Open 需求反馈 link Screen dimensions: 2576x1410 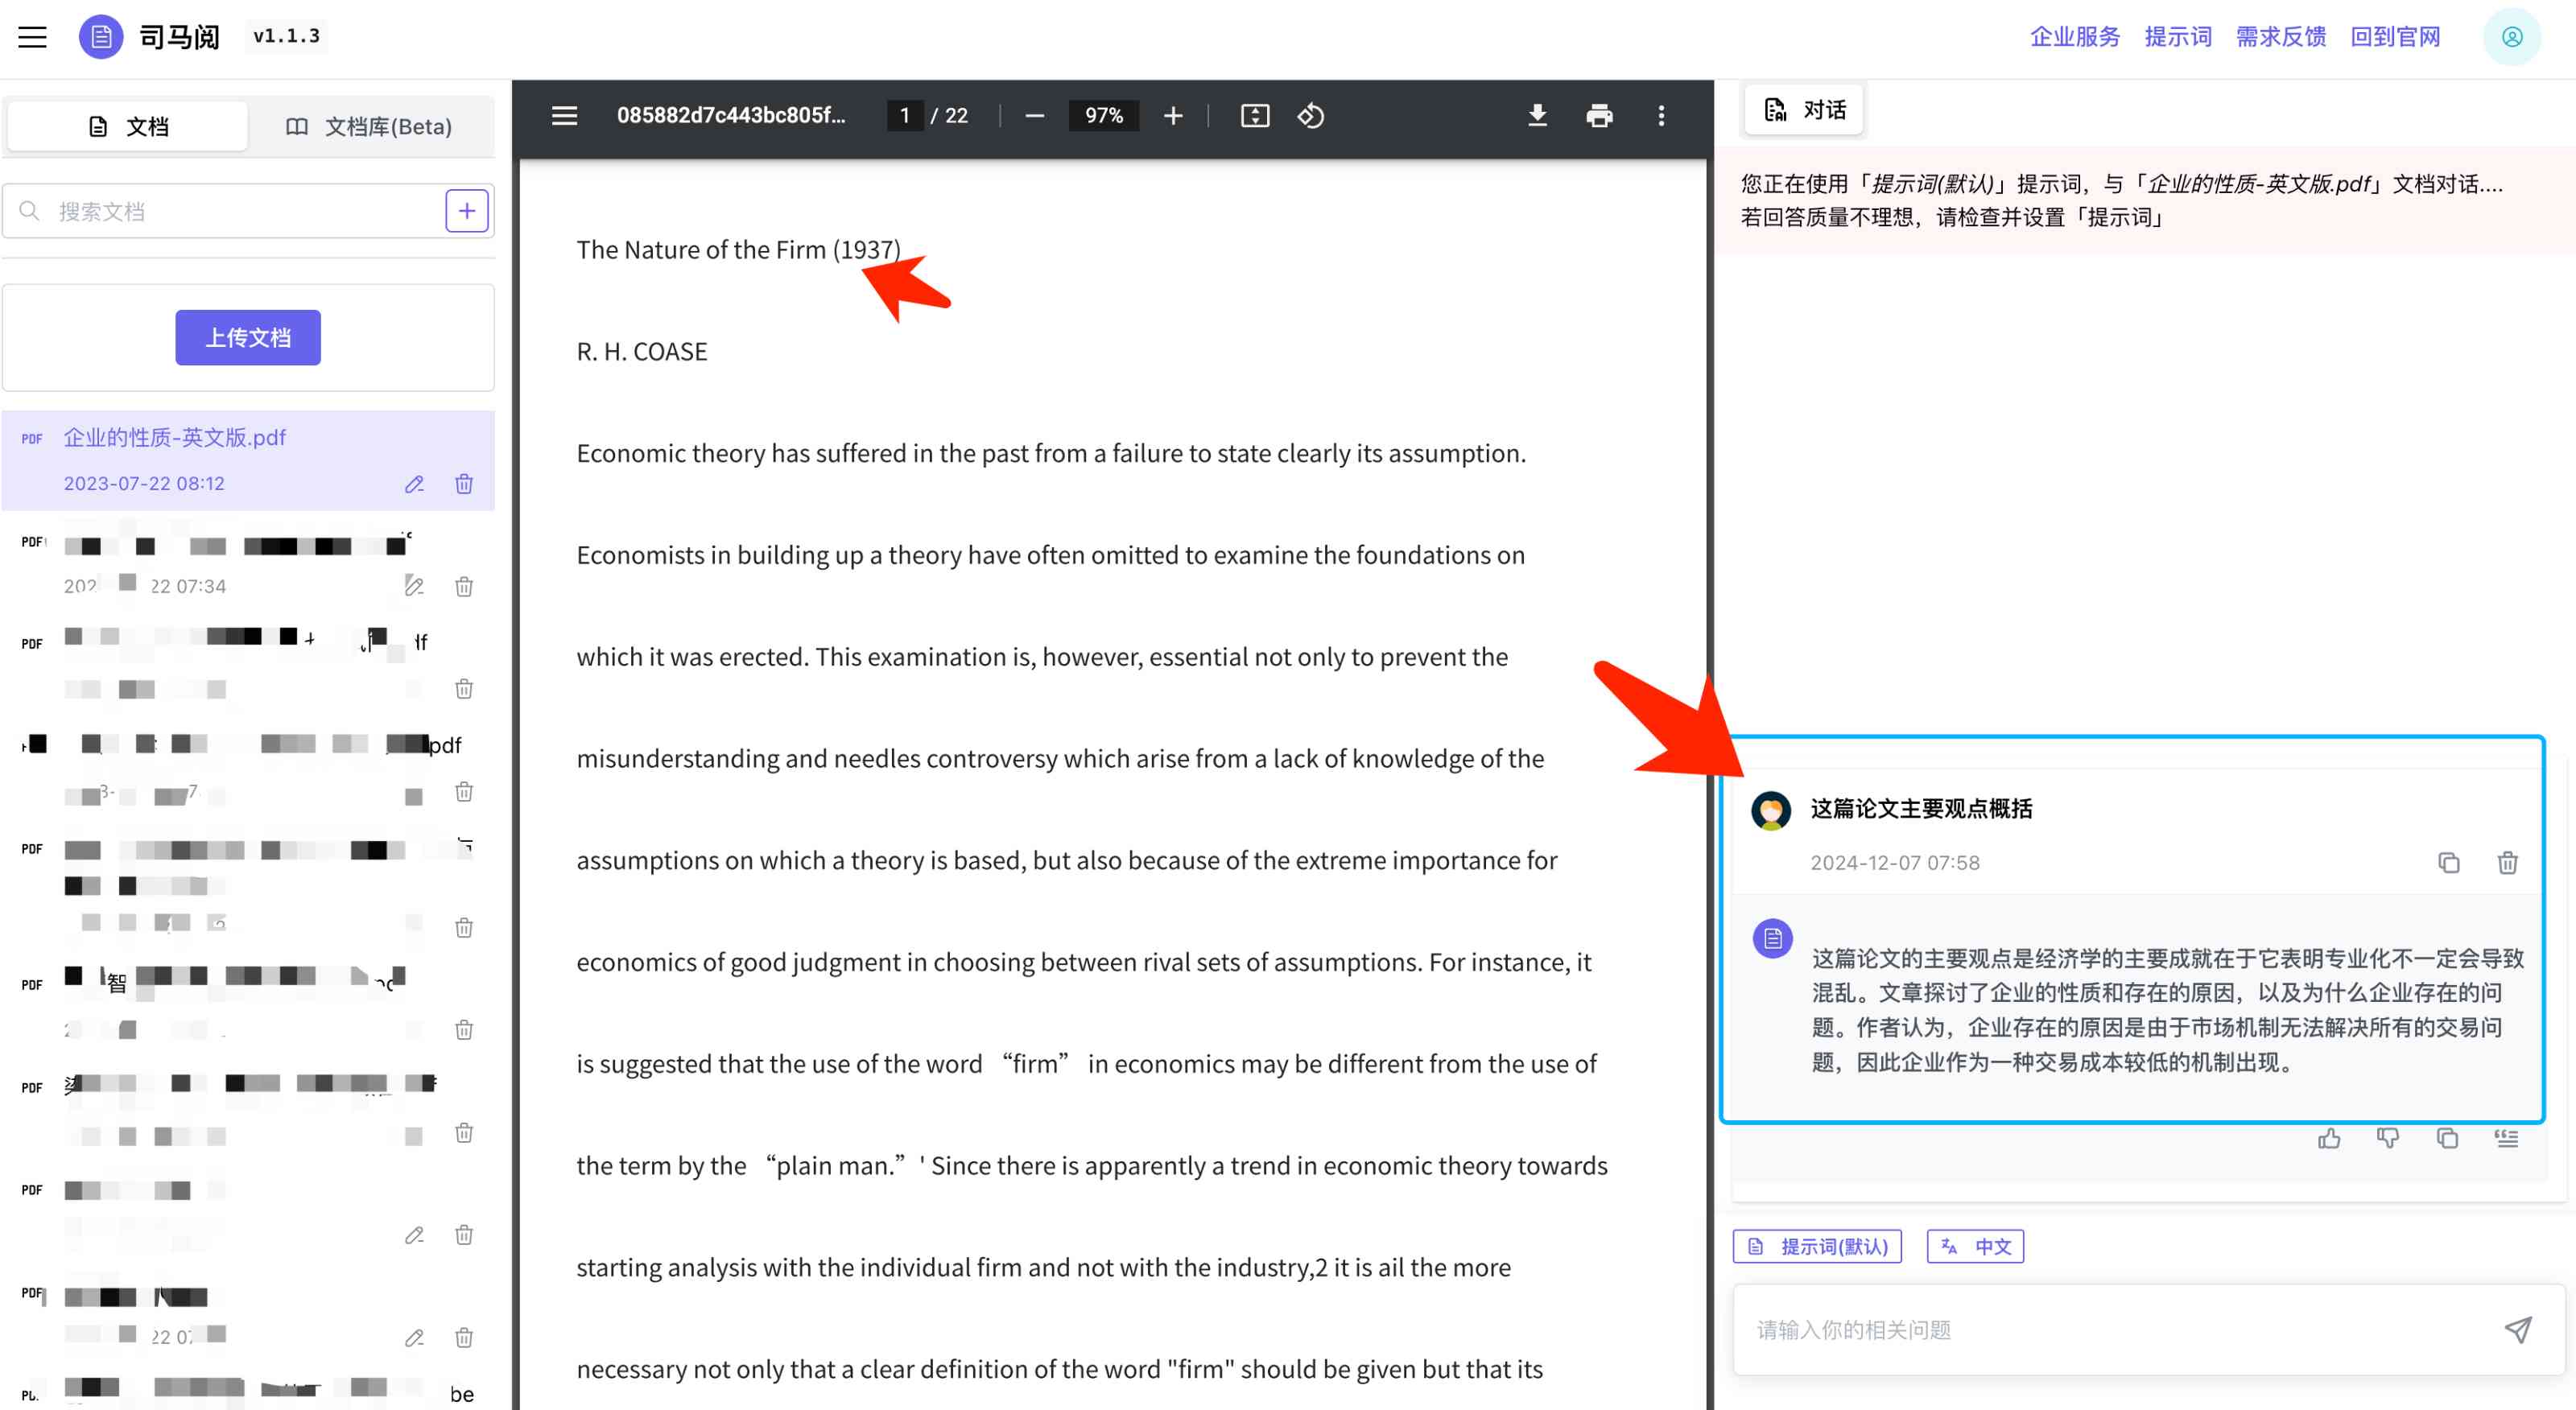(2281, 37)
